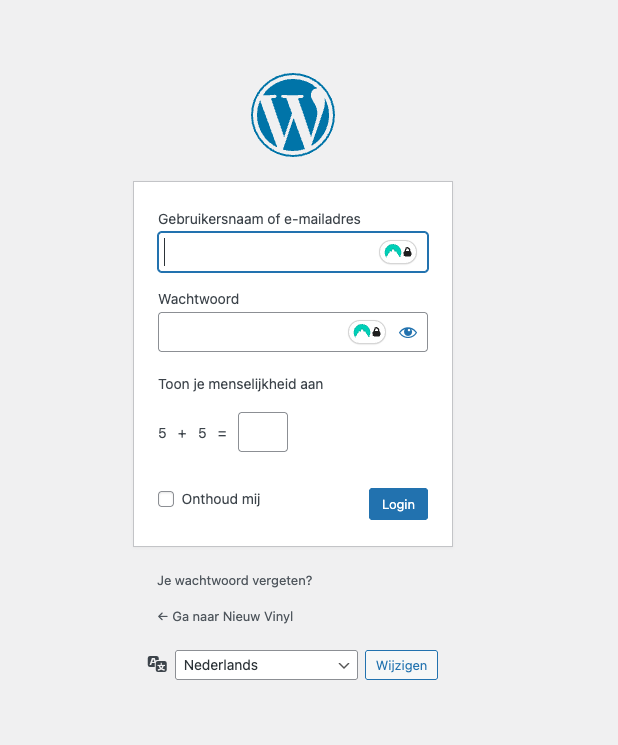Click the 5 + 5 equation text

coord(192,433)
